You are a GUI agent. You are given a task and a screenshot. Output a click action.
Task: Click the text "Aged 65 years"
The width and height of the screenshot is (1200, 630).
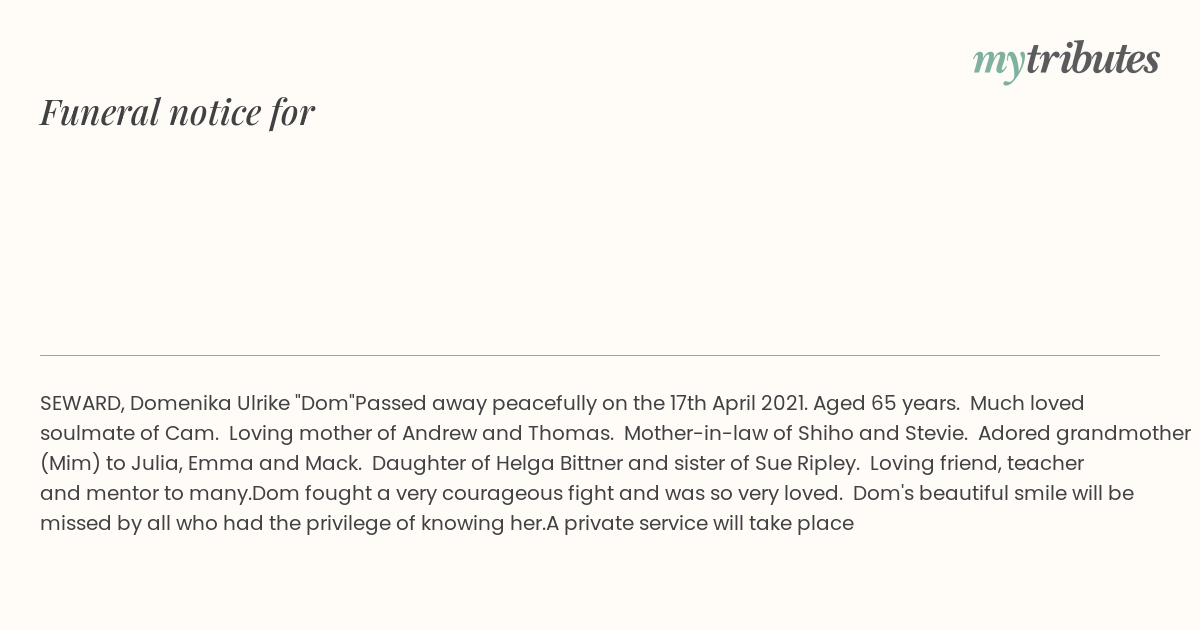[x=886, y=403]
